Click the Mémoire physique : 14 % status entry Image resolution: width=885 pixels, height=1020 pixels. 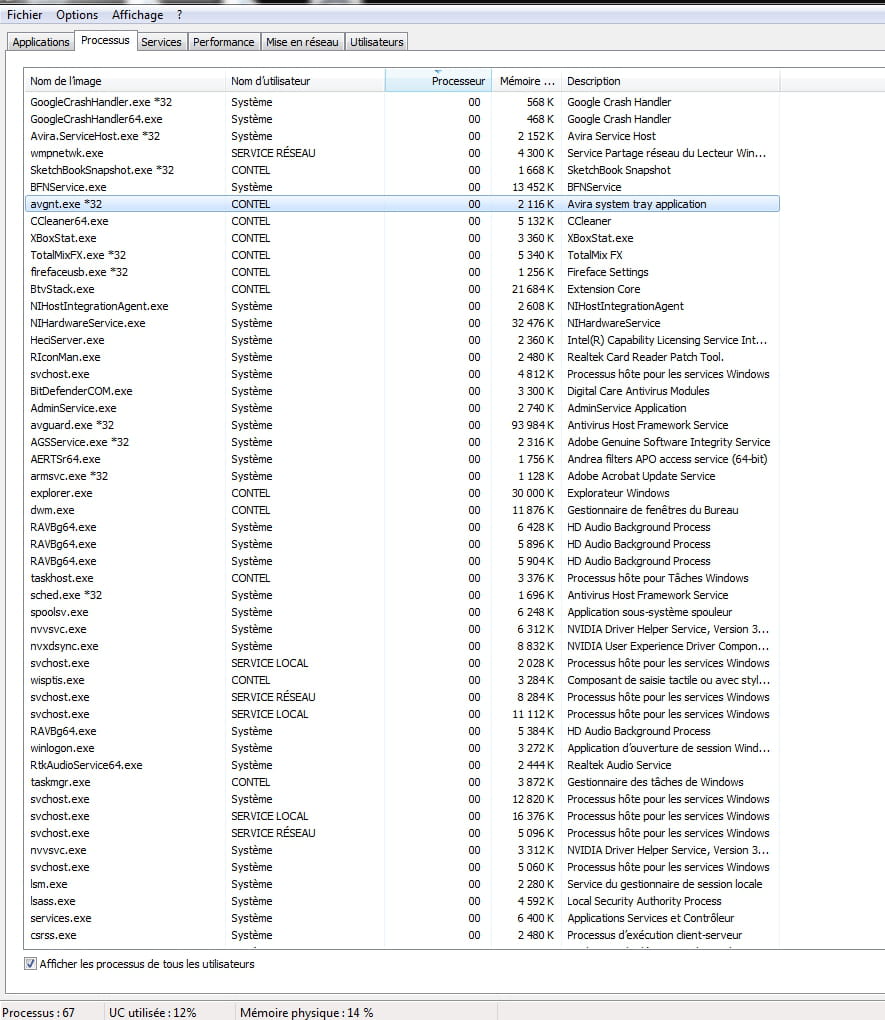pyautogui.click(x=306, y=1013)
